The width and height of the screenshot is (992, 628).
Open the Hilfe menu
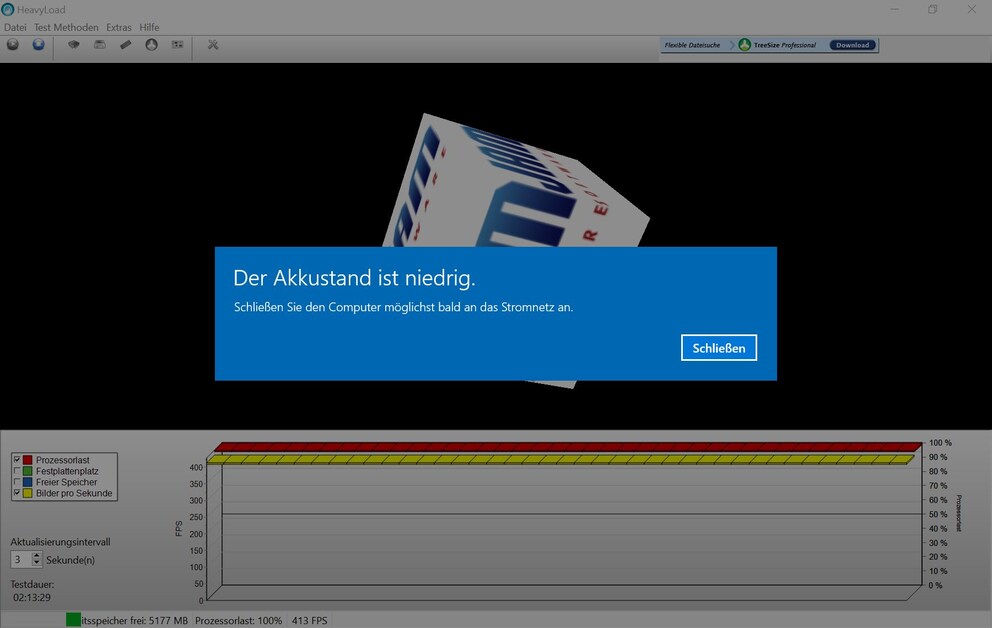point(149,27)
